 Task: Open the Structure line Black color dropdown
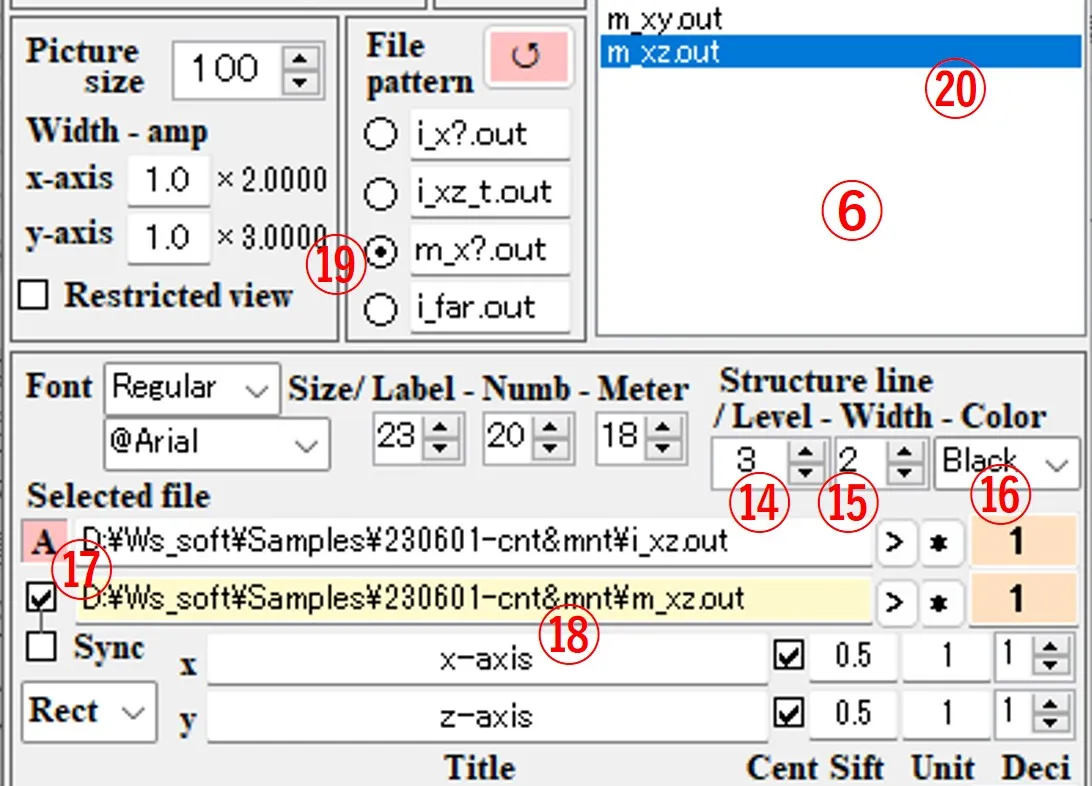coord(1007,463)
